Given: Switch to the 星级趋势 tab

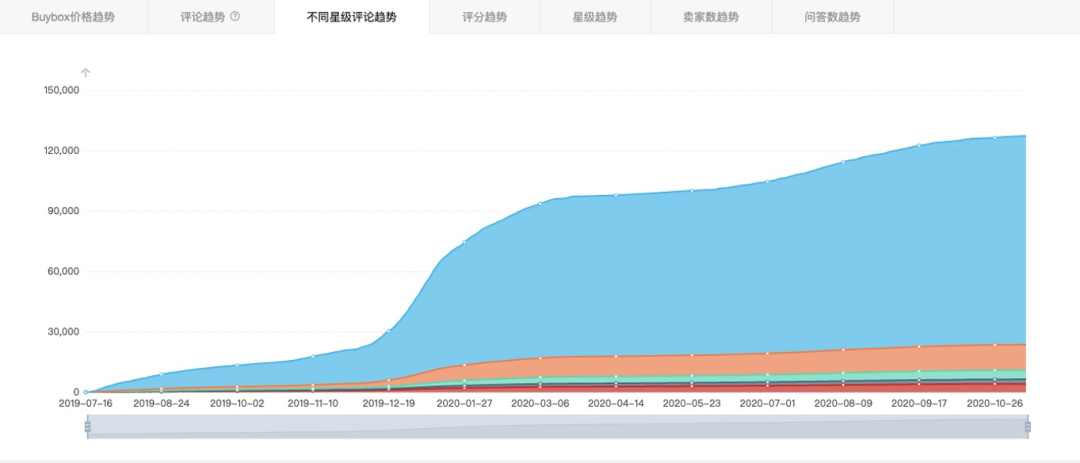Looking at the screenshot, I should tap(594, 17).
